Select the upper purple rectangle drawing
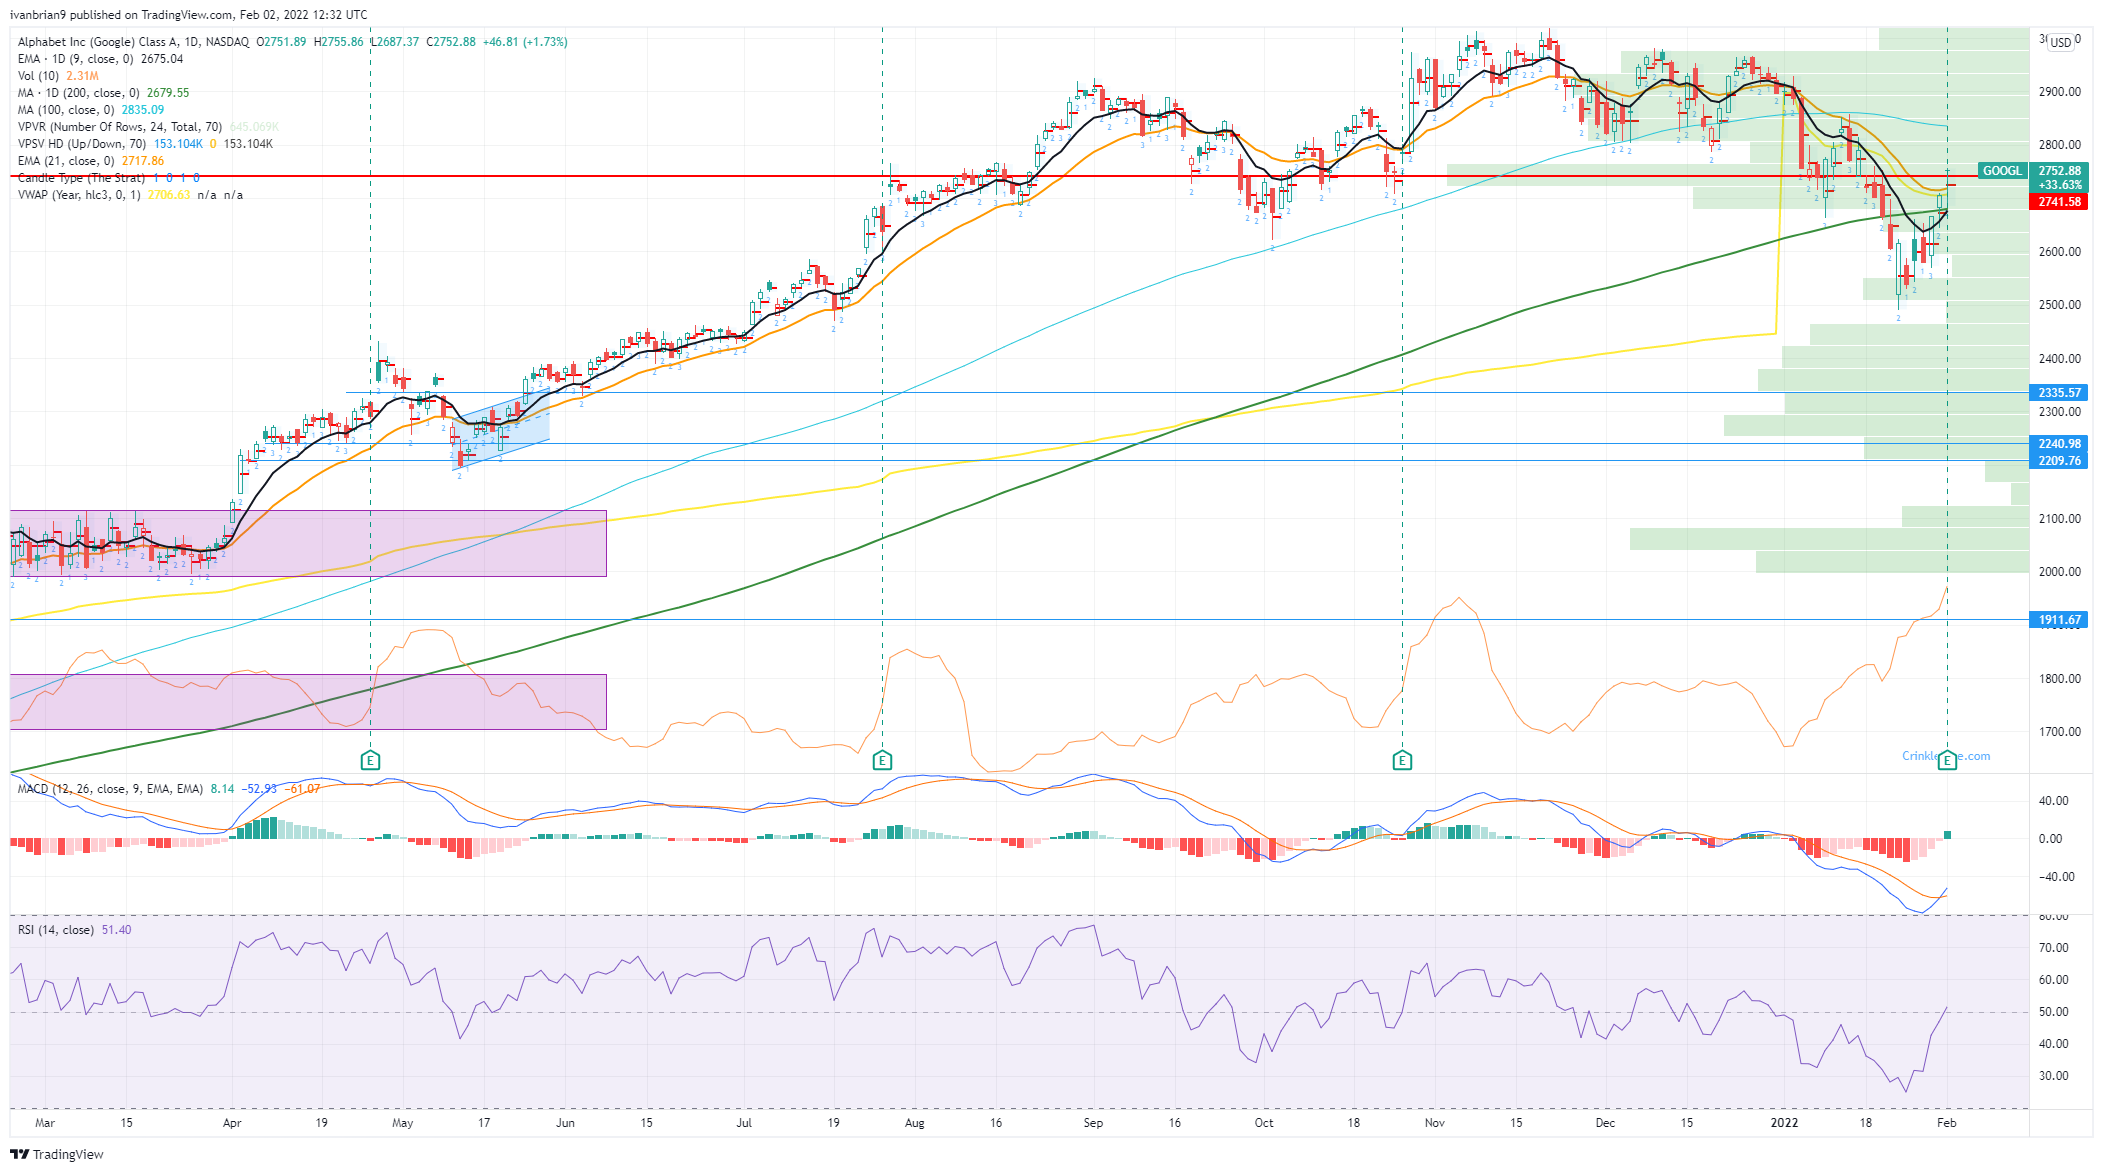The image size is (2103, 1172). pyautogui.click(x=308, y=543)
